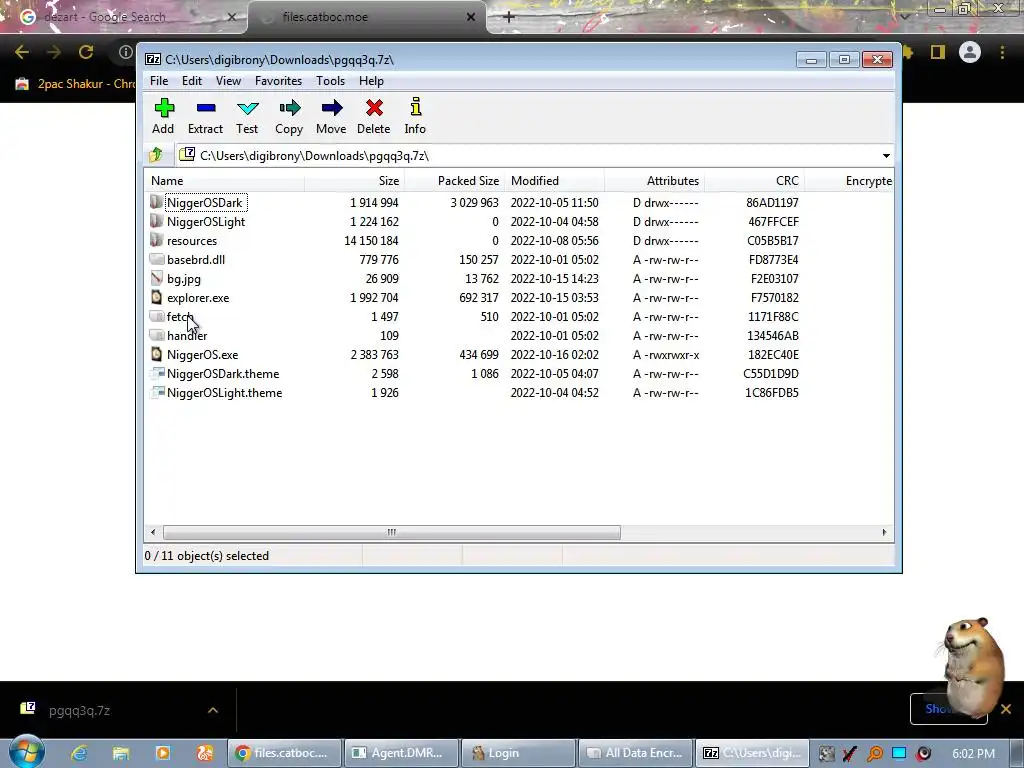Switch to files.catboc.moe tab
Screen dimensions: 1024x768
(x=366, y=17)
